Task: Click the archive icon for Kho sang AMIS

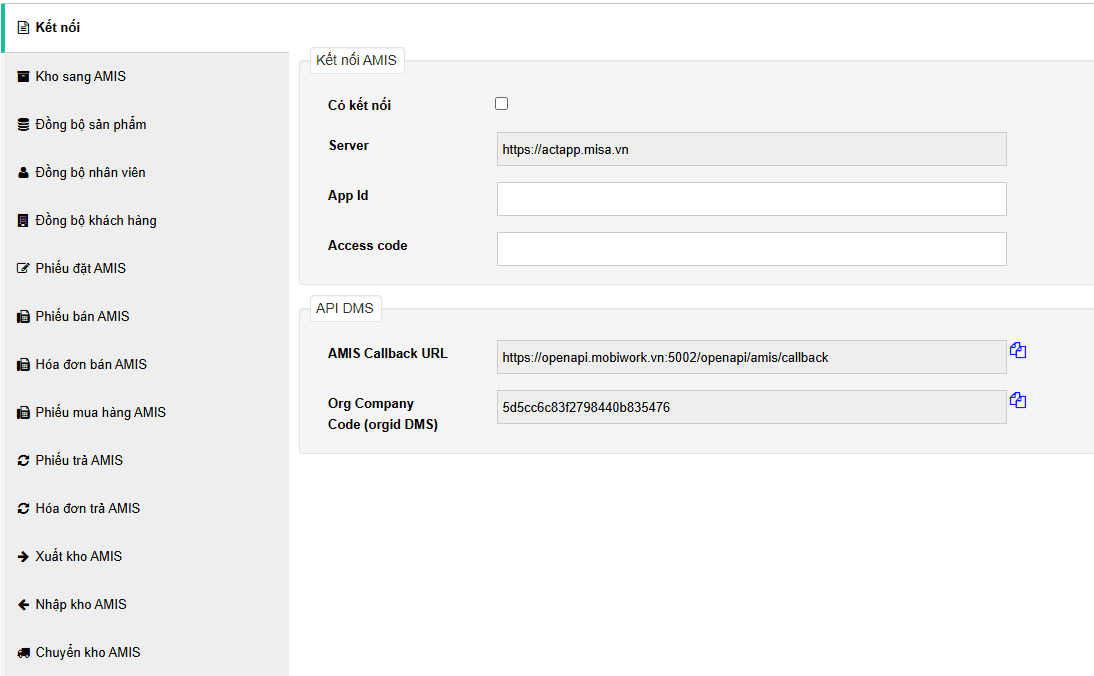Action: 23,77
